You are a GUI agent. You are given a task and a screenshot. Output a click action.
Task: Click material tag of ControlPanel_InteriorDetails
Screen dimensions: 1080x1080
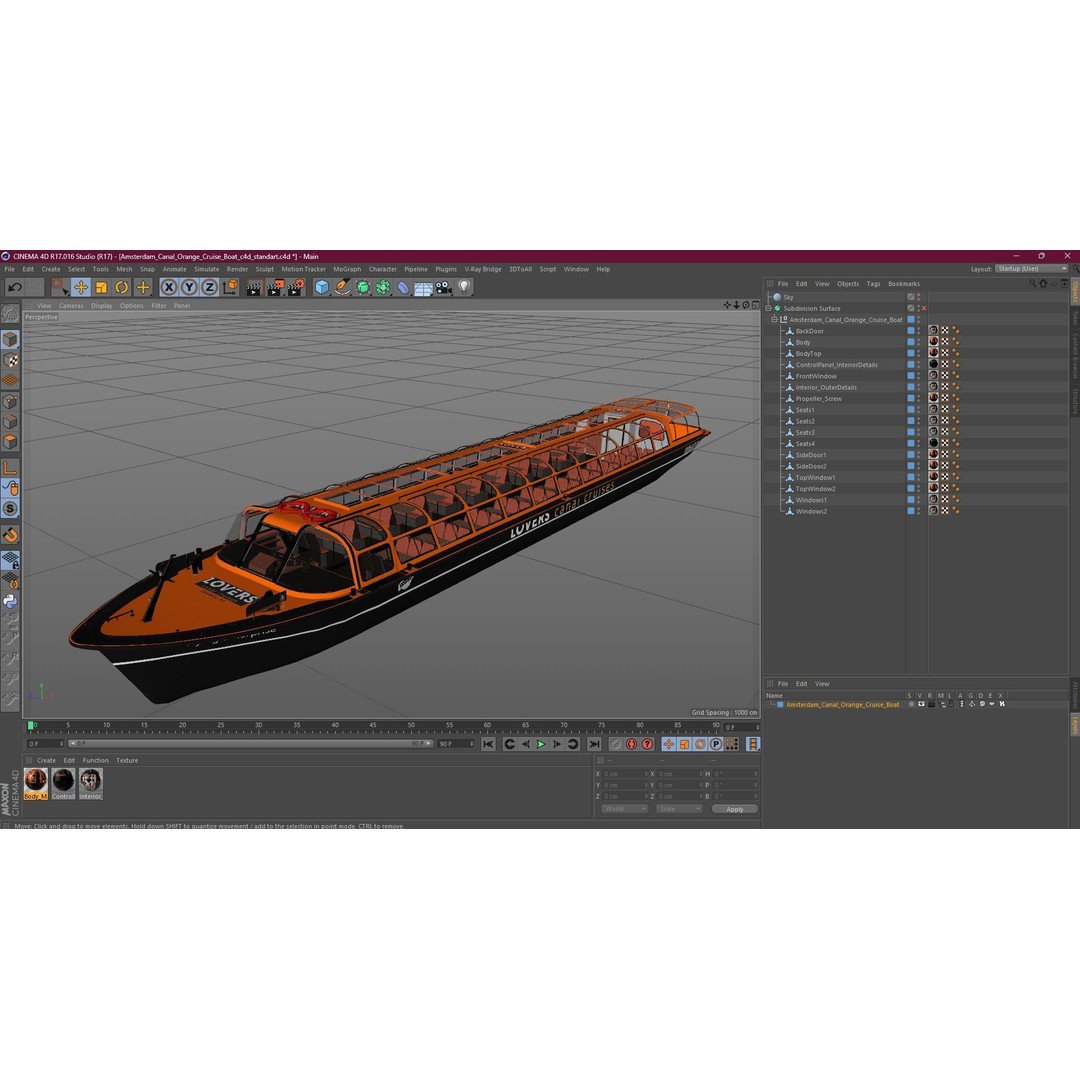point(933,365)
